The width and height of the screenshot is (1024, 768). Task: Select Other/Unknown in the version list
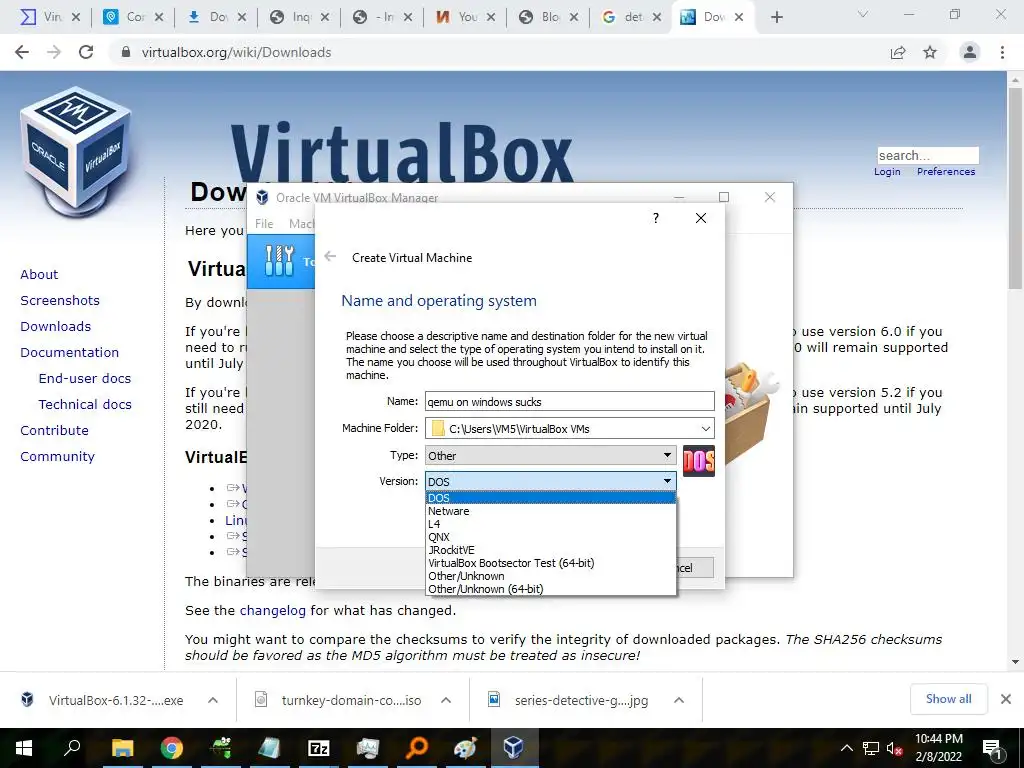551,576
